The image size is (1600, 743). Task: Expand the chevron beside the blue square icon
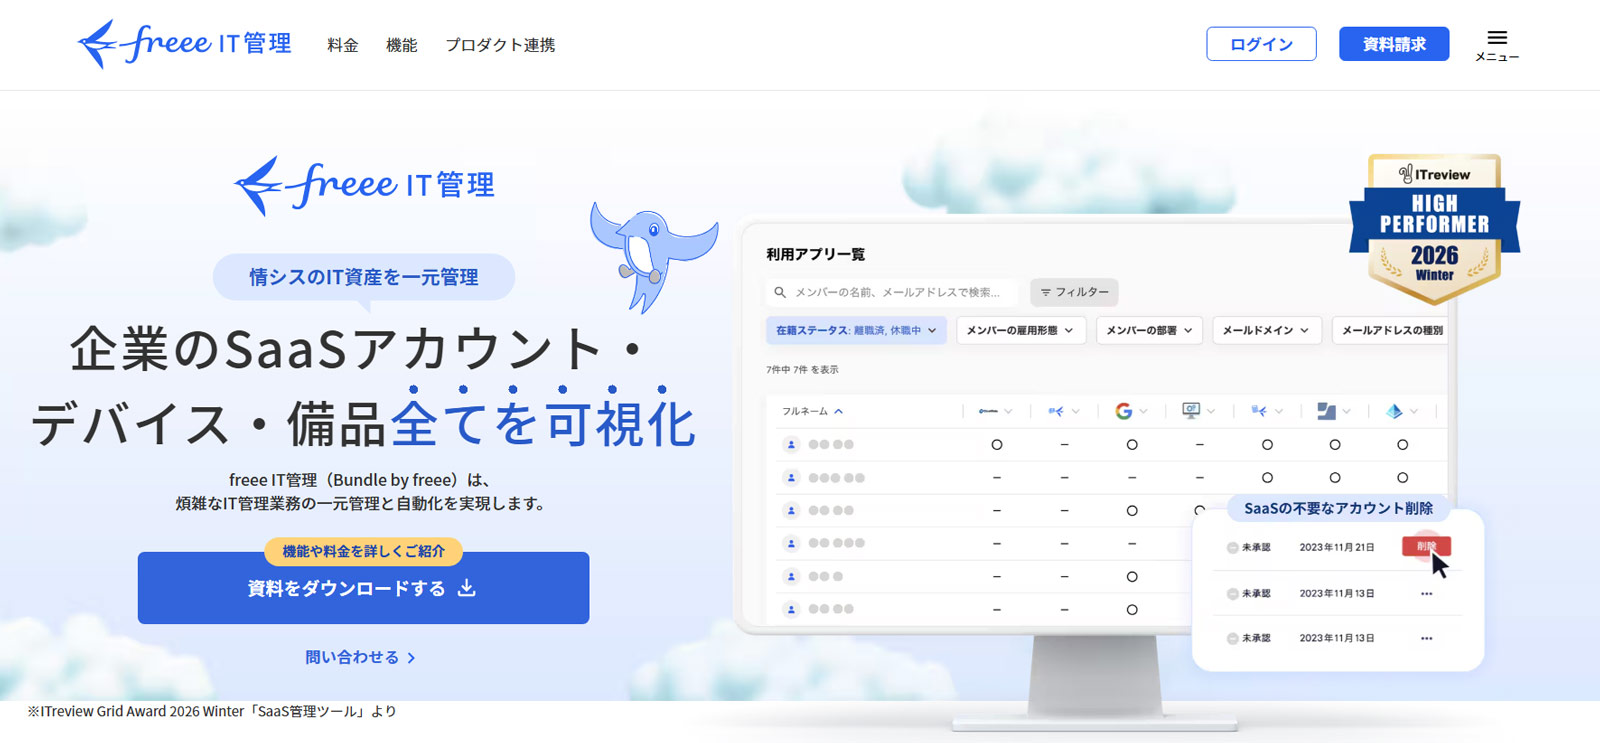click(x=1347, y=411)
